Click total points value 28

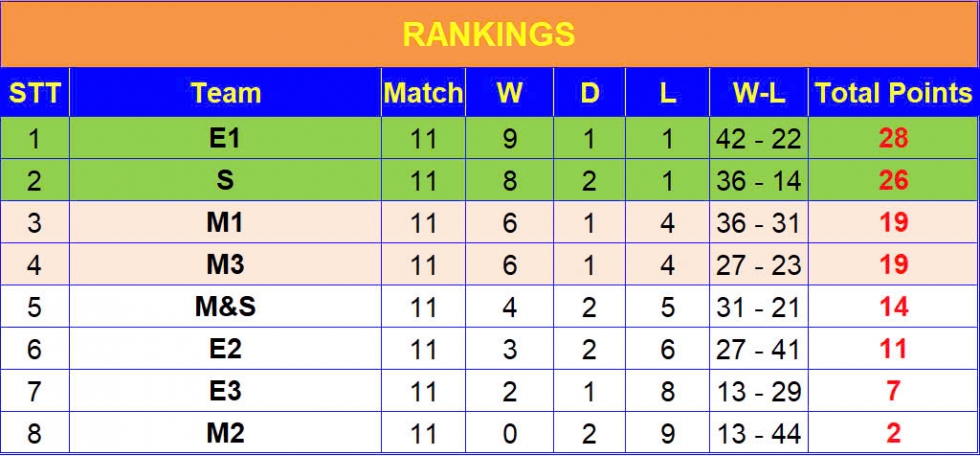pos(893,138)
